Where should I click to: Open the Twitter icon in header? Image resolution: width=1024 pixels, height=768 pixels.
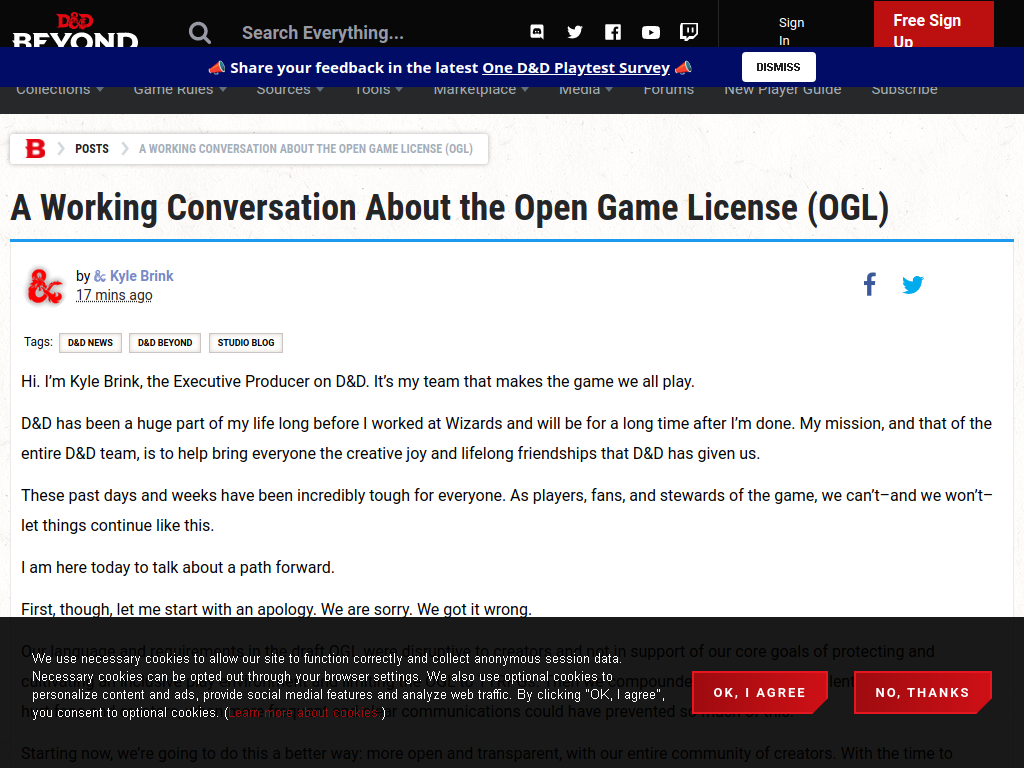click(575, 32)
